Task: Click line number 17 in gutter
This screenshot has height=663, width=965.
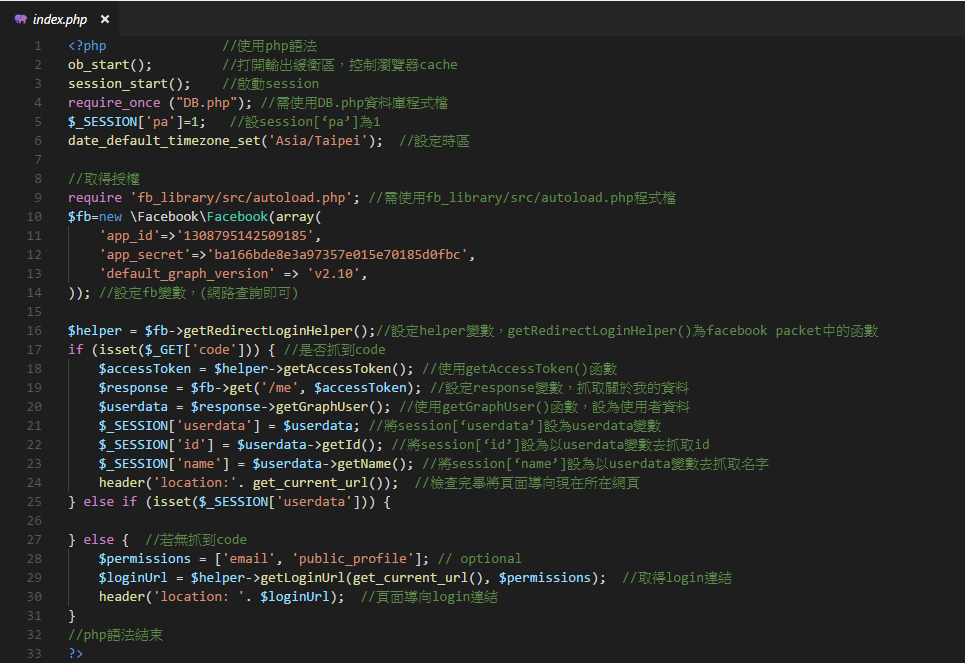Action: coord(34,350)
